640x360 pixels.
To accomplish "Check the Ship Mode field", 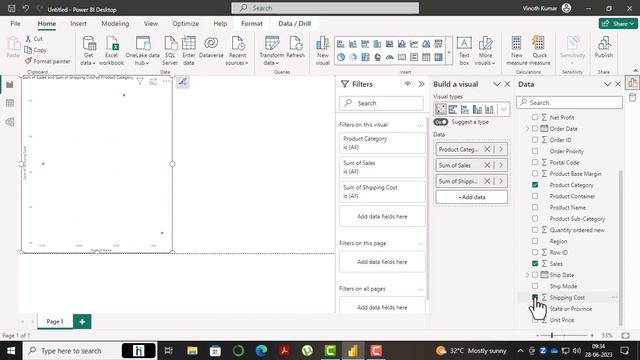I will click(535, 286).
